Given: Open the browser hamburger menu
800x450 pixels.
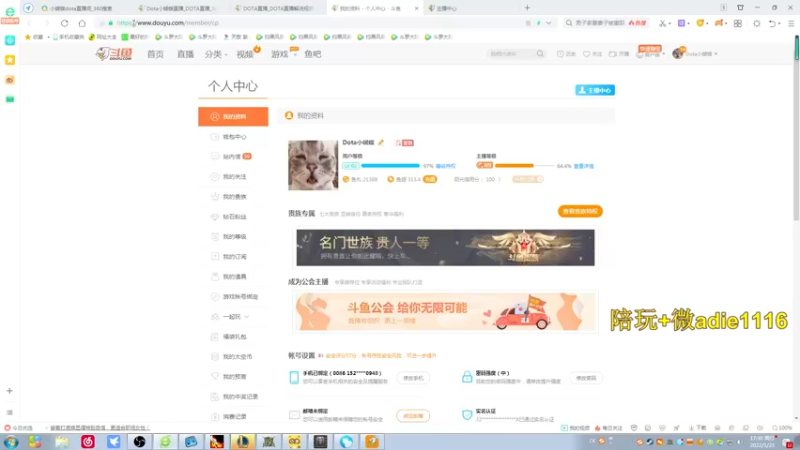Looking at the screenshot, I should click(791, 23).
